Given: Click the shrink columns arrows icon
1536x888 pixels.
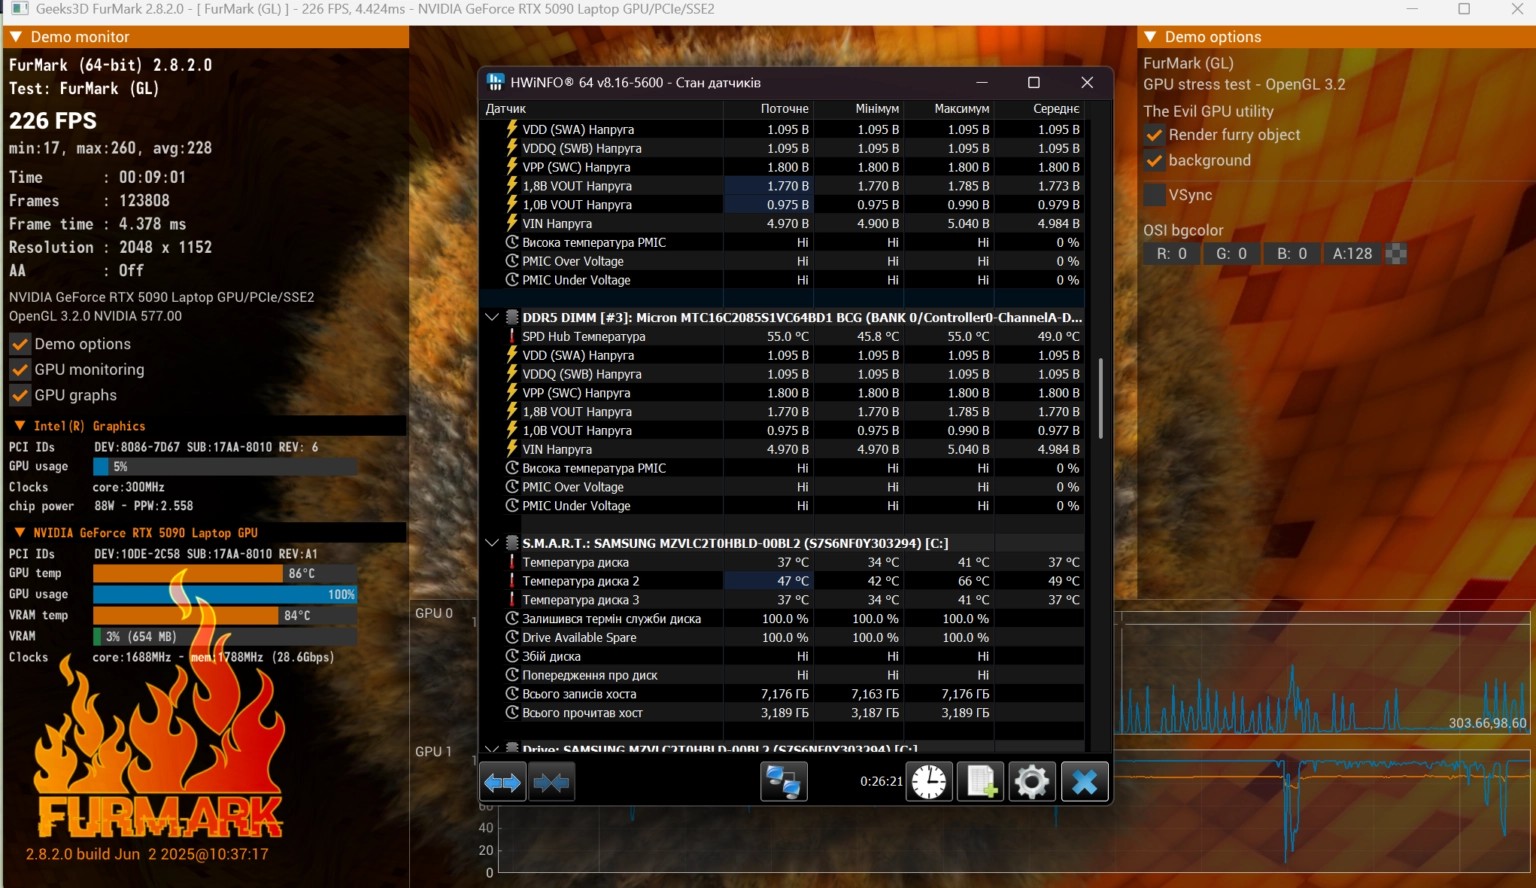Looking at the screenshot, I should click(x=551, y=782).
